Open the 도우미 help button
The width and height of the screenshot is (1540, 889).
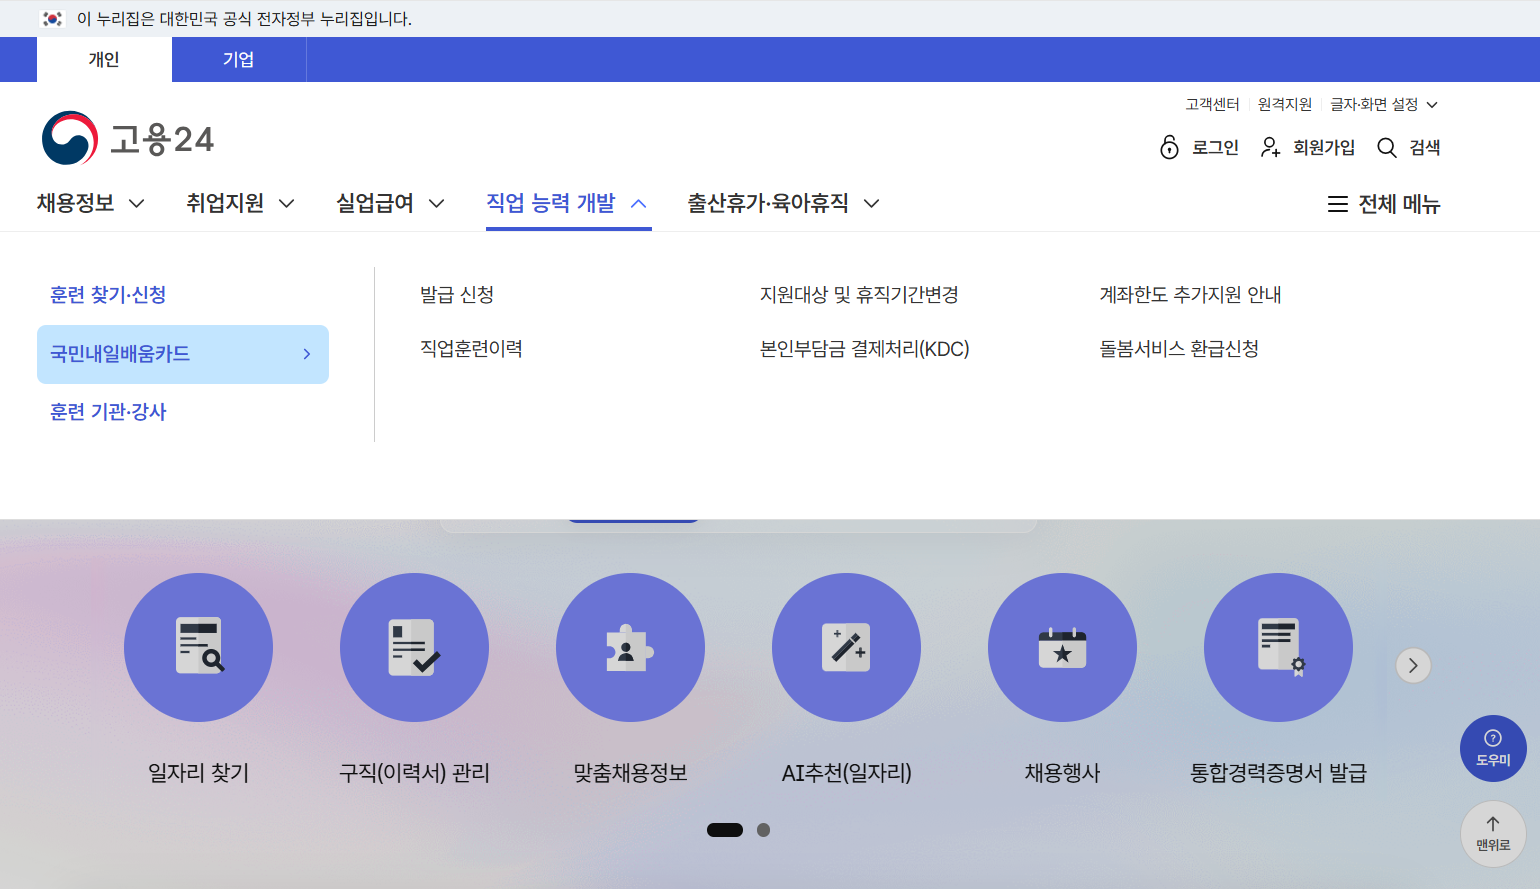(1493, 748)
